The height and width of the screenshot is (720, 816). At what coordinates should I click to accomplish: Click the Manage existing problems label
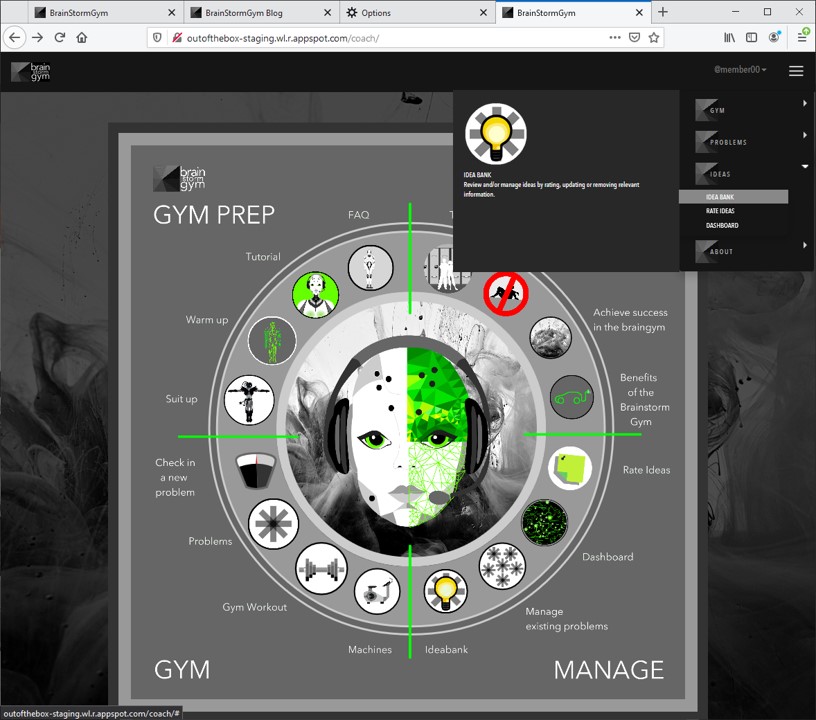(x=566, y=619)
